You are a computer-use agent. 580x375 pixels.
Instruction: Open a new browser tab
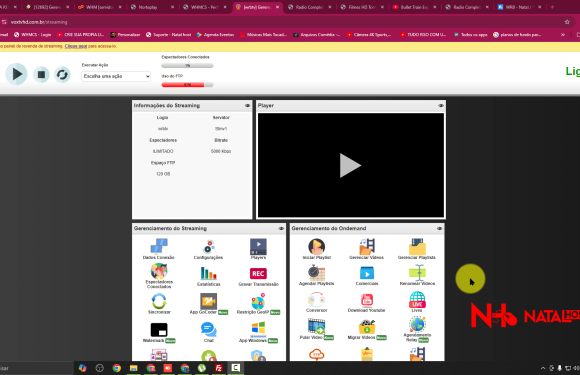552,7
